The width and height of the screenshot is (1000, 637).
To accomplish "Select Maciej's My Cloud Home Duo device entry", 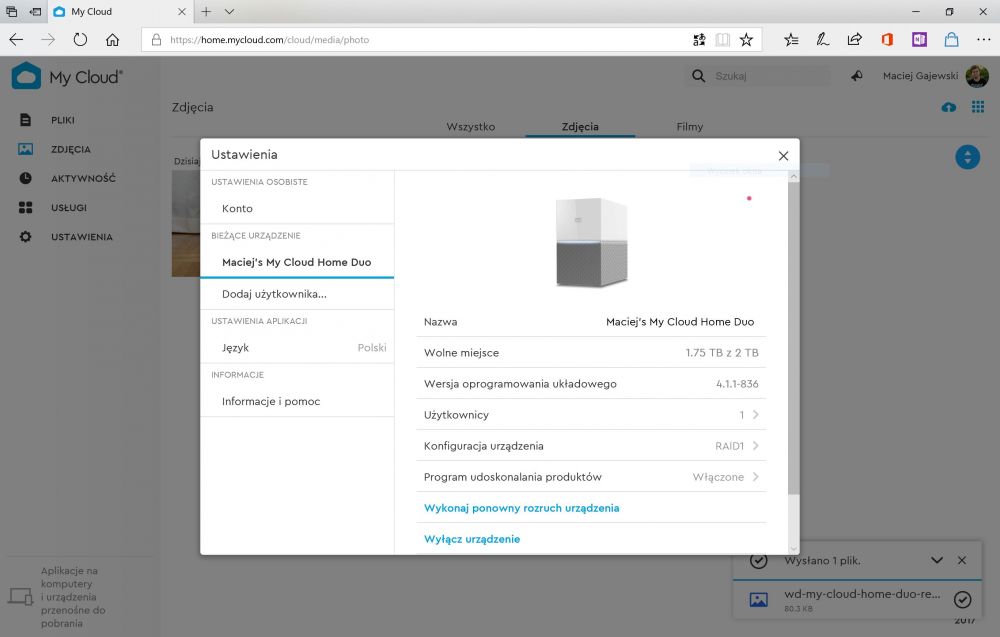I will [297, 262].
